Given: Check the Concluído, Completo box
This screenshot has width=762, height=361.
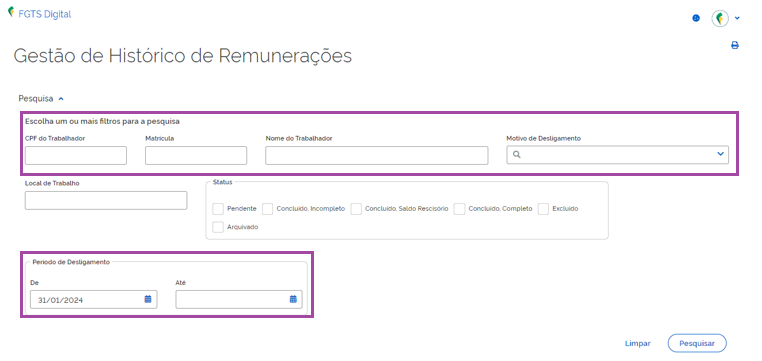Looking at the screenshot, I should click(x=459, y=208).
